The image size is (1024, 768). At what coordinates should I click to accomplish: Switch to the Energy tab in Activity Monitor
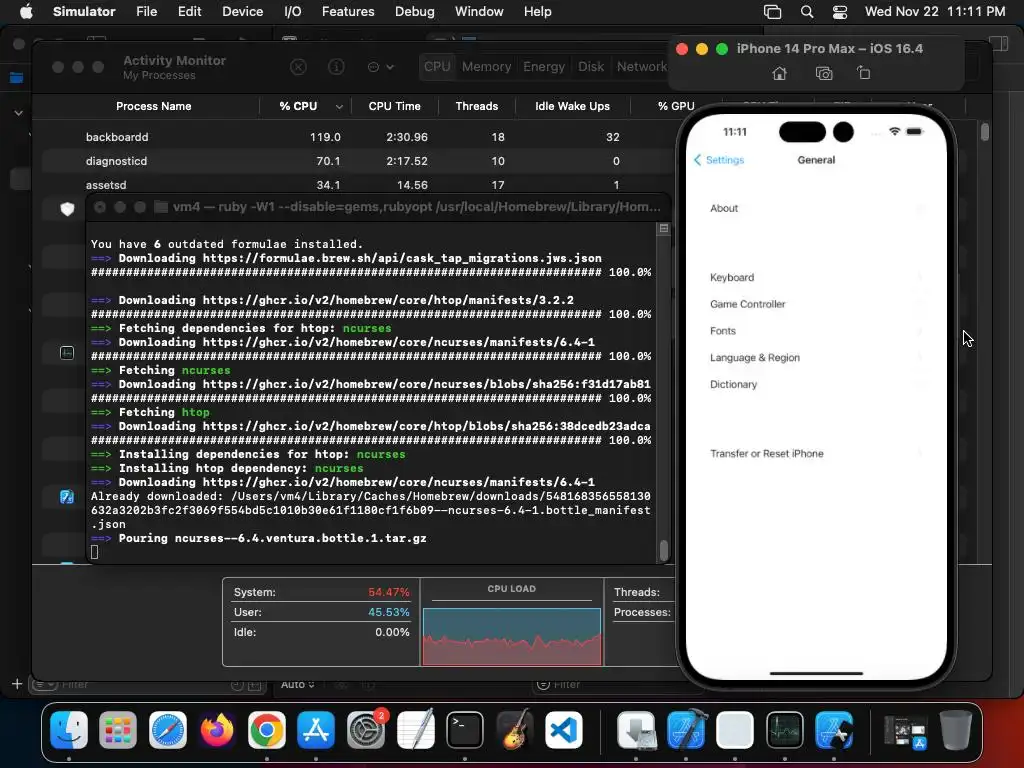click(x=543, y=67)
